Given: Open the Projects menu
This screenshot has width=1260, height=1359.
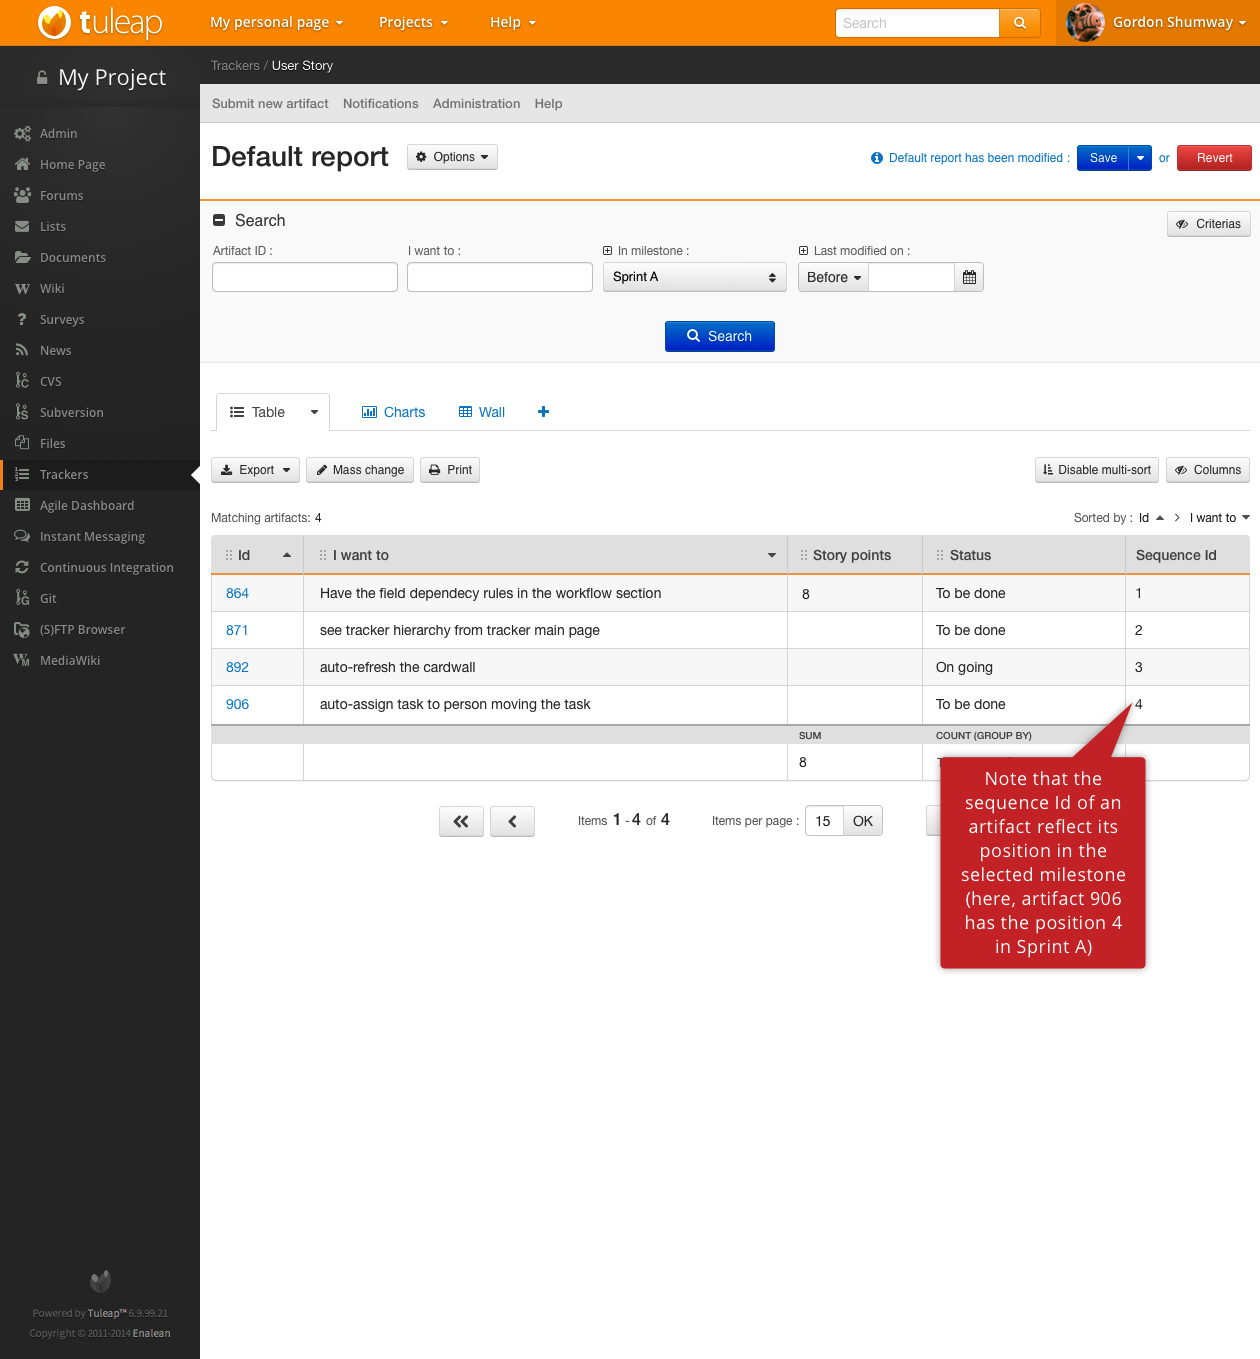Looking at the screenshot, I should coord(413,22).
